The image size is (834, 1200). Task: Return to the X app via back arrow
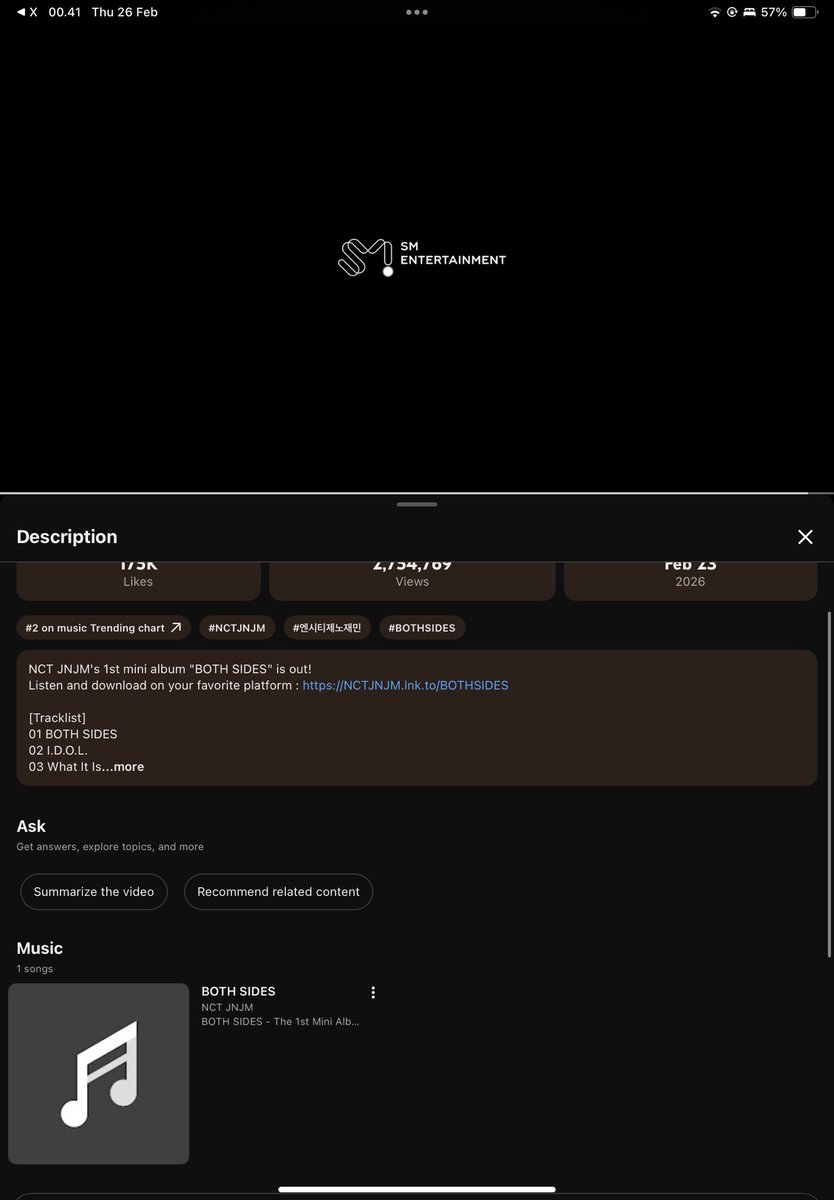coord(27,12)
